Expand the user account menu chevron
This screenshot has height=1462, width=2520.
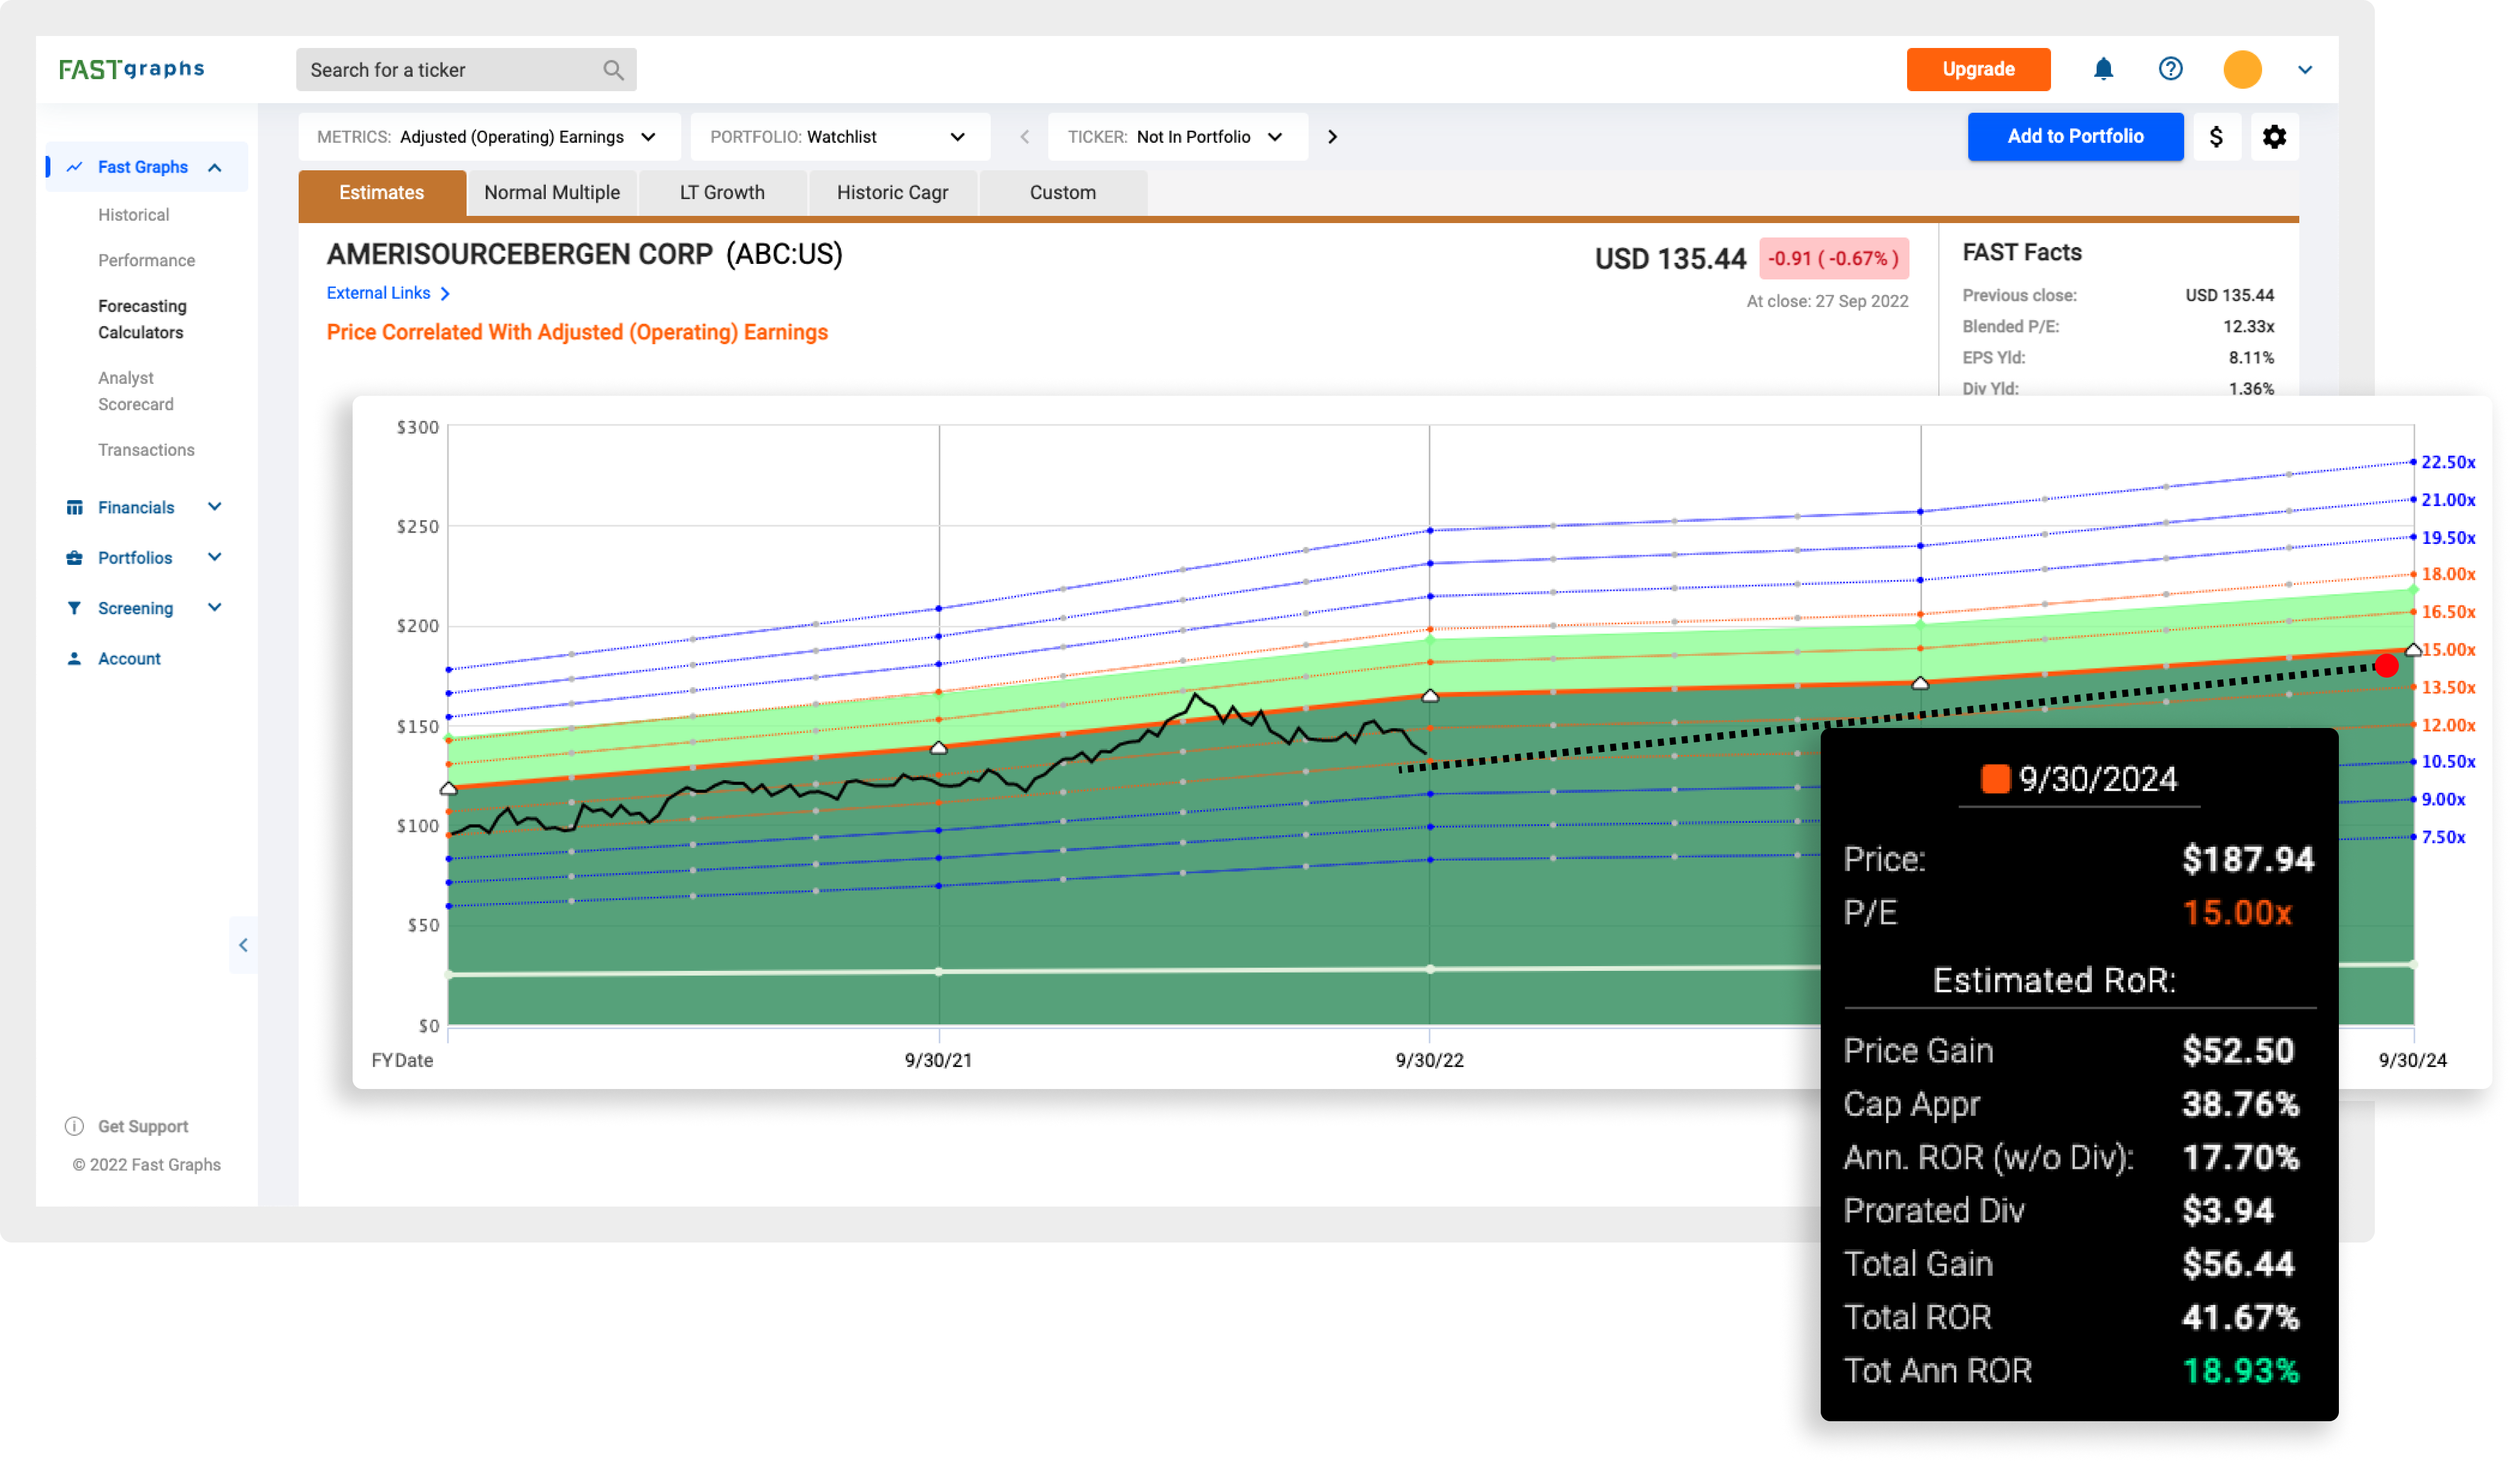click(2305, 70)
